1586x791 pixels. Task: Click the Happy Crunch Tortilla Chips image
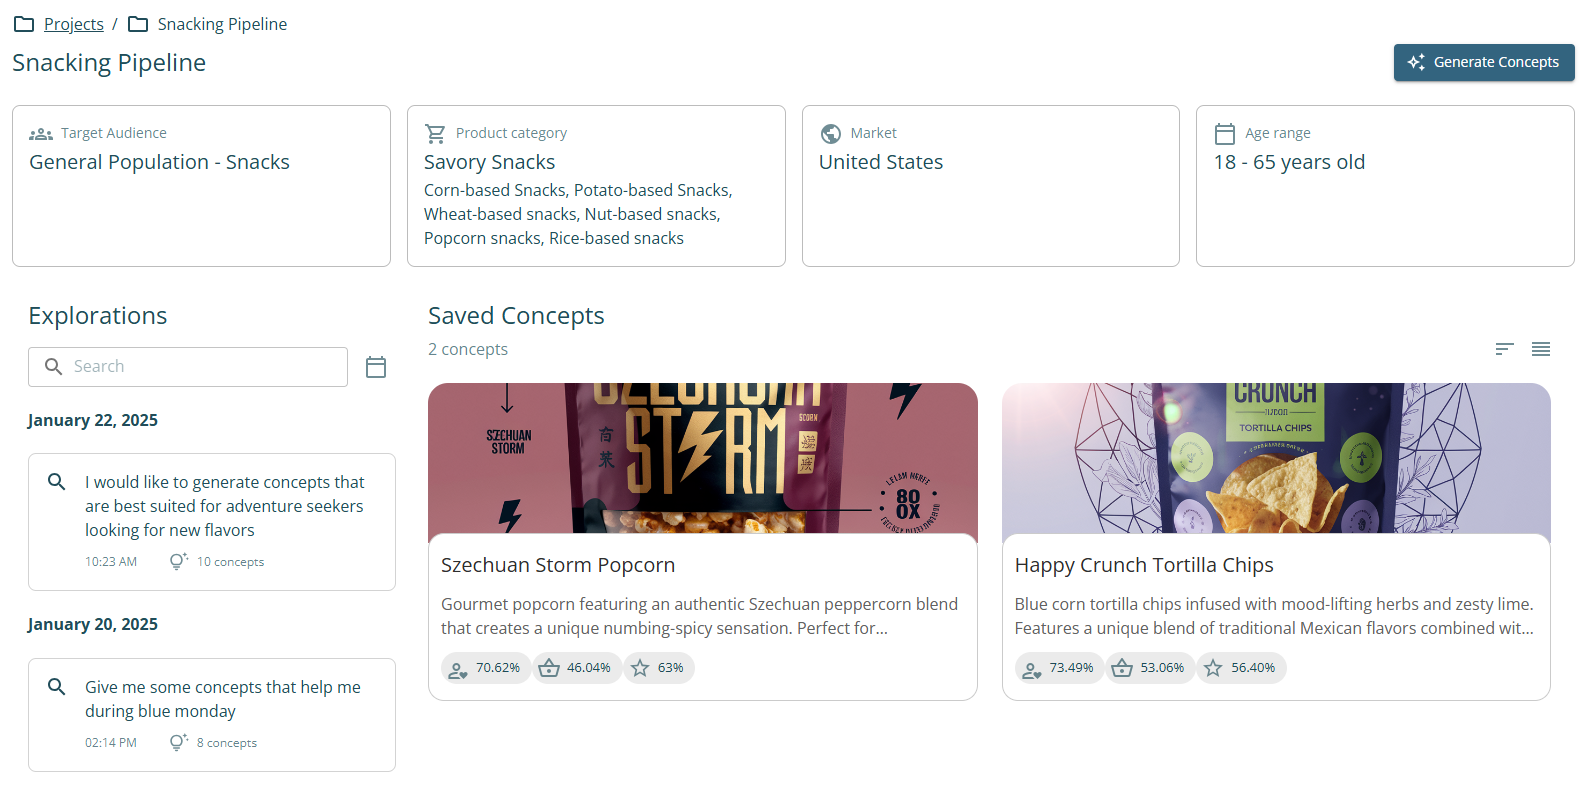(1275, 458)
